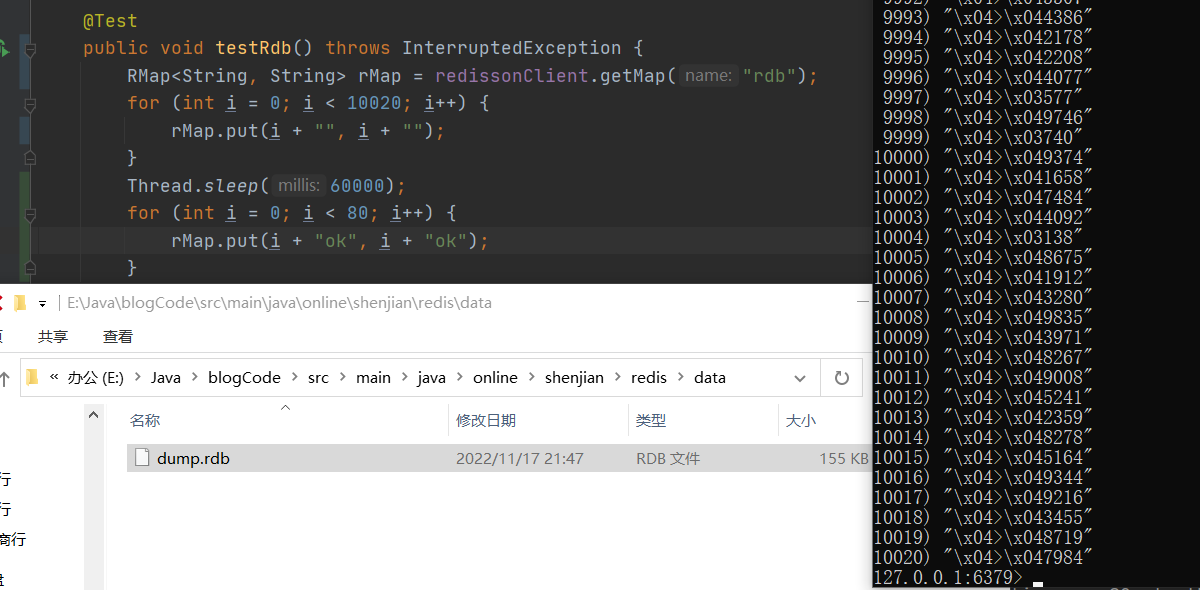1200x590 pixels.
Task: Click the 155 KB size cell
Action: pyautogui.click(x=844, y=459)
